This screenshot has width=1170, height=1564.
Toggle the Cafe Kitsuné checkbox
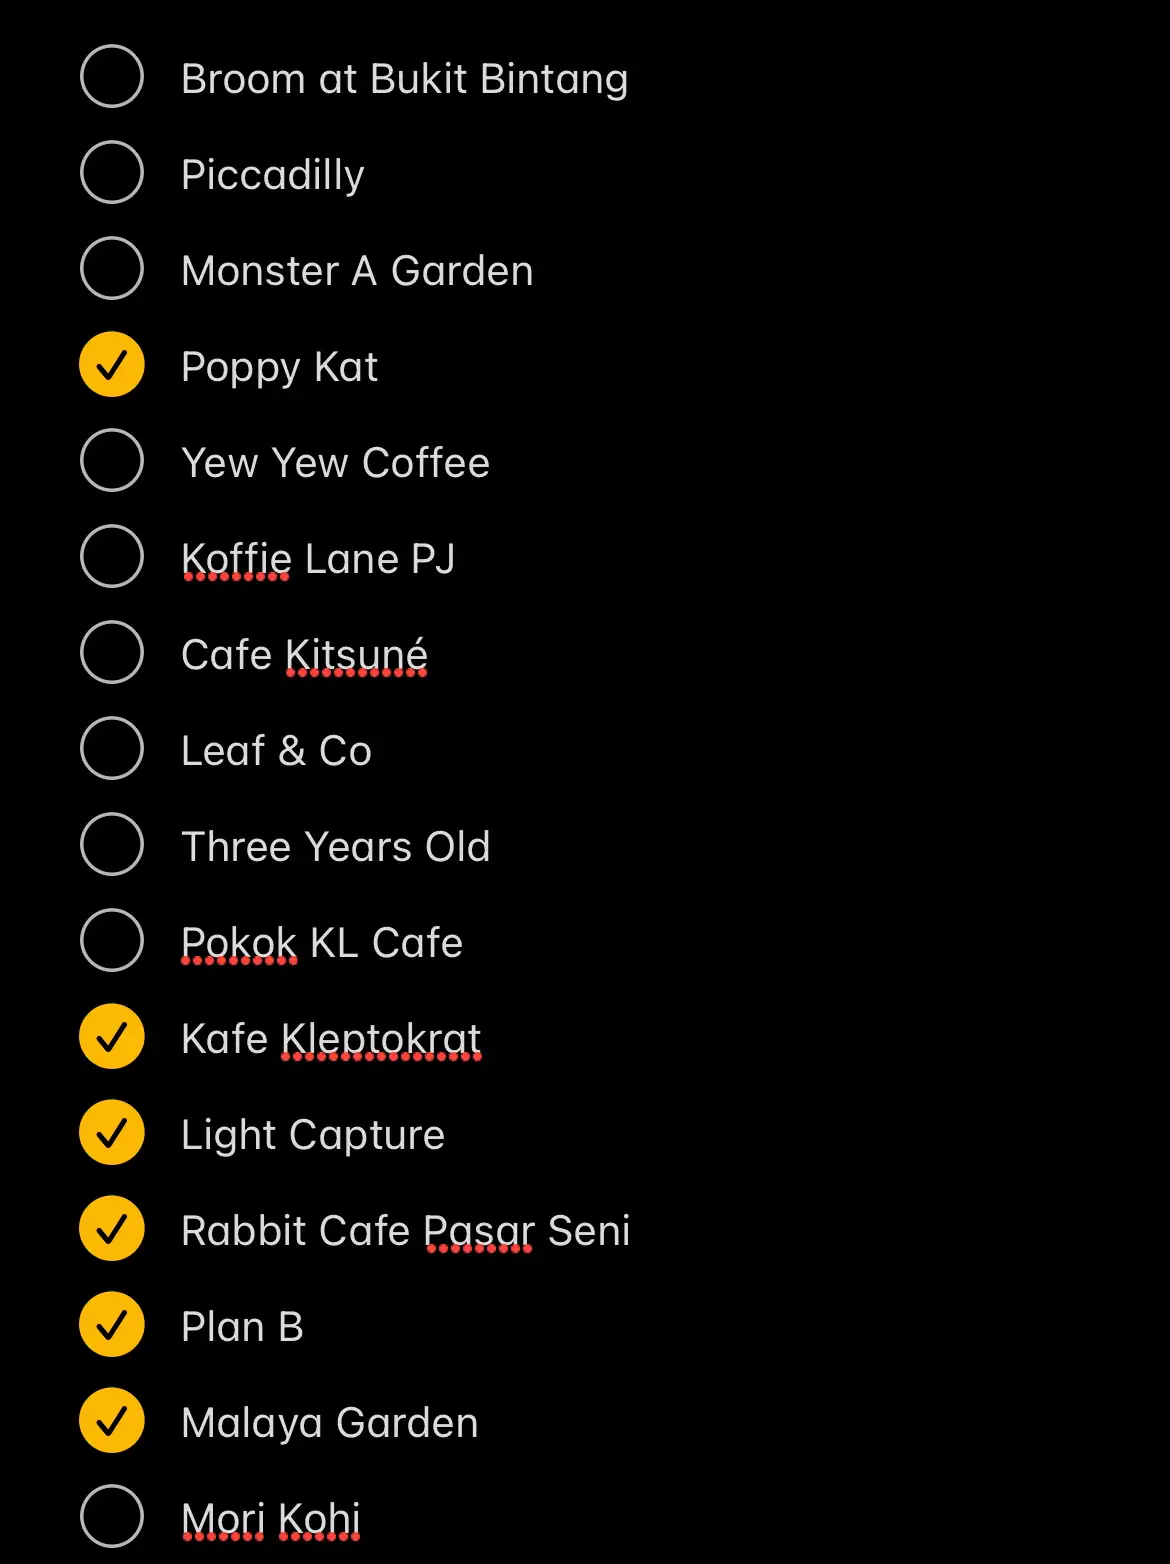[x=112, y=653]
